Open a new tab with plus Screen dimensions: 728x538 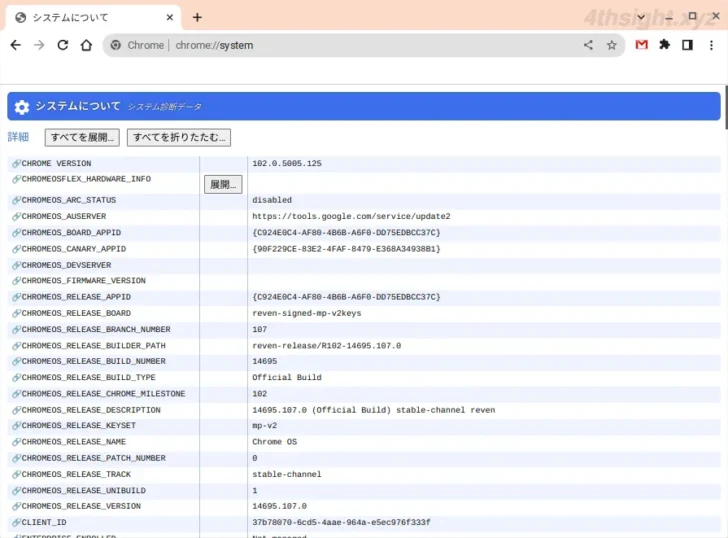click(x=197, y=18)
